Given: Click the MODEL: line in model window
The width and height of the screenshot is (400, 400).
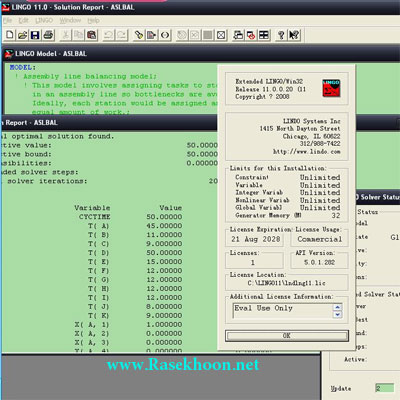Looking at the screenshot, I should point(22,68).
